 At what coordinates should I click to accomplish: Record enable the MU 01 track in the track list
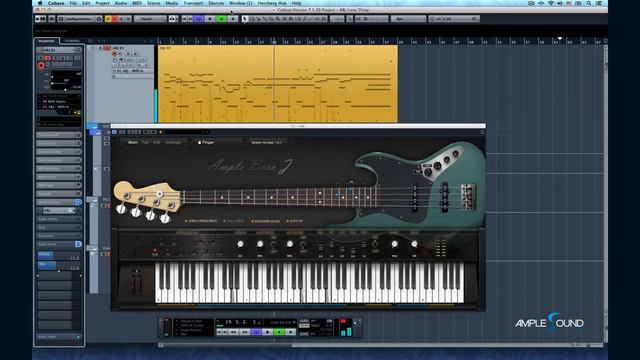(x=115, y=54)
